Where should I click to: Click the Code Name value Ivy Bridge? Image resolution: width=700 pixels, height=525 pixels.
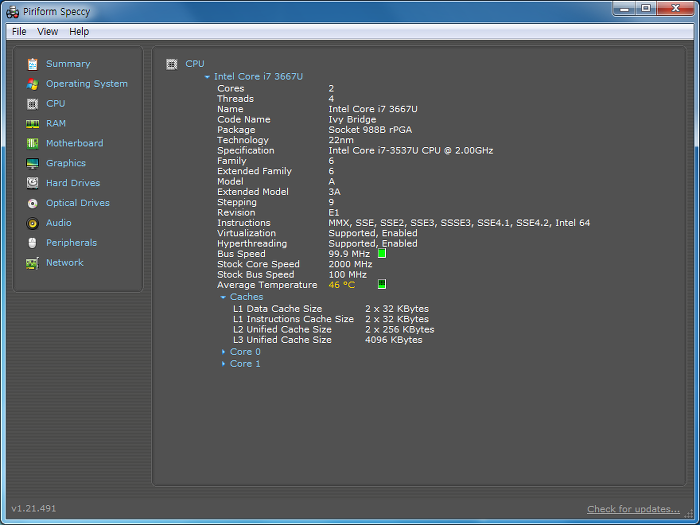(x=352, y=120)
